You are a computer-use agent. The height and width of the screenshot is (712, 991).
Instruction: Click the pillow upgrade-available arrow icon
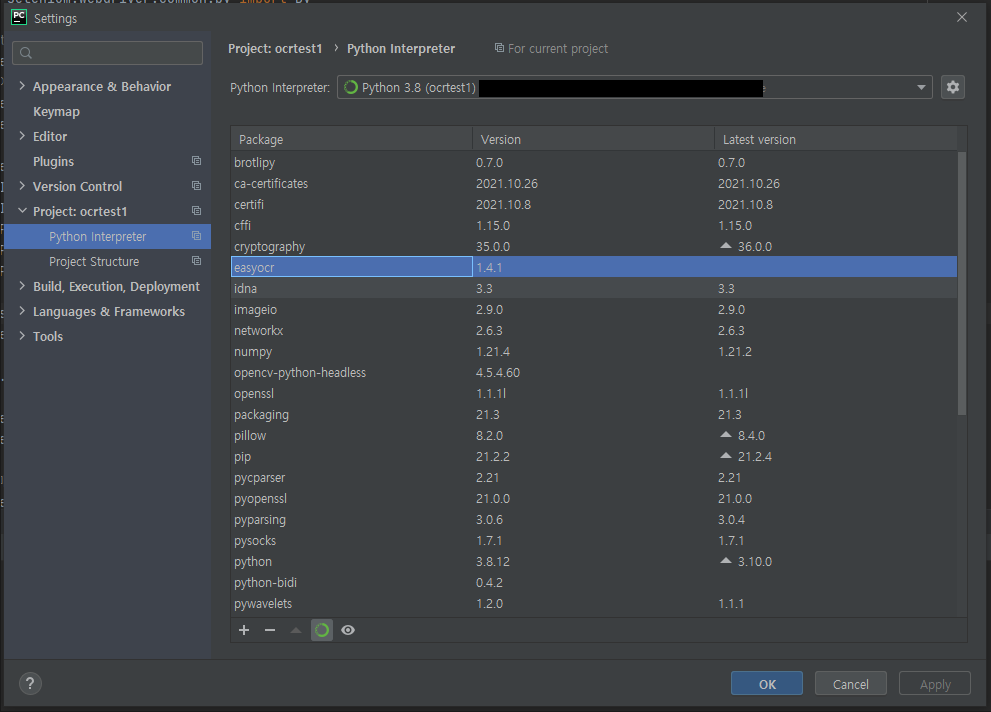pyautogui.click(x=726, y=435)
